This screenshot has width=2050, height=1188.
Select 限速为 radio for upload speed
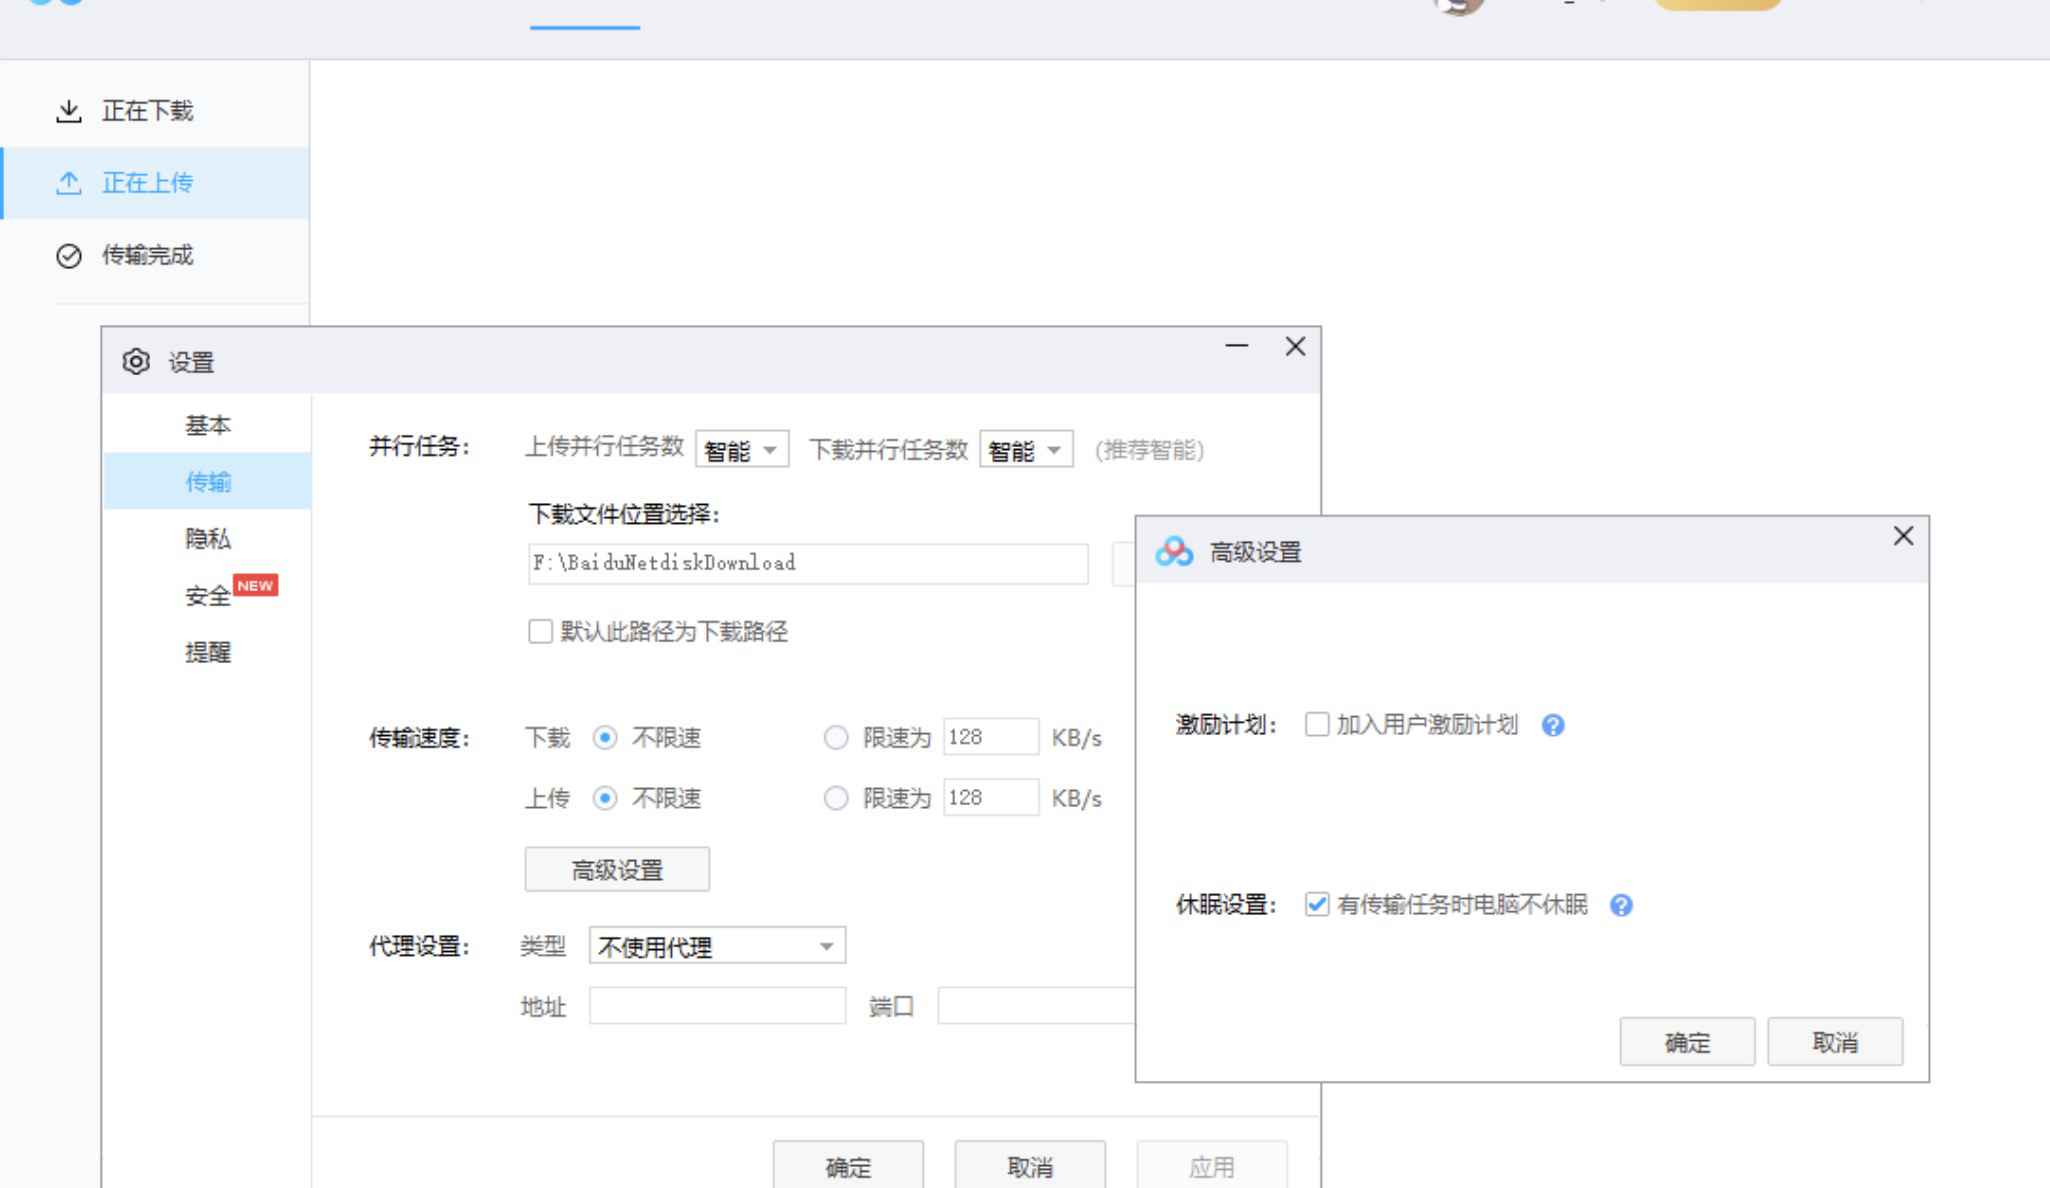tap(836, 797)
